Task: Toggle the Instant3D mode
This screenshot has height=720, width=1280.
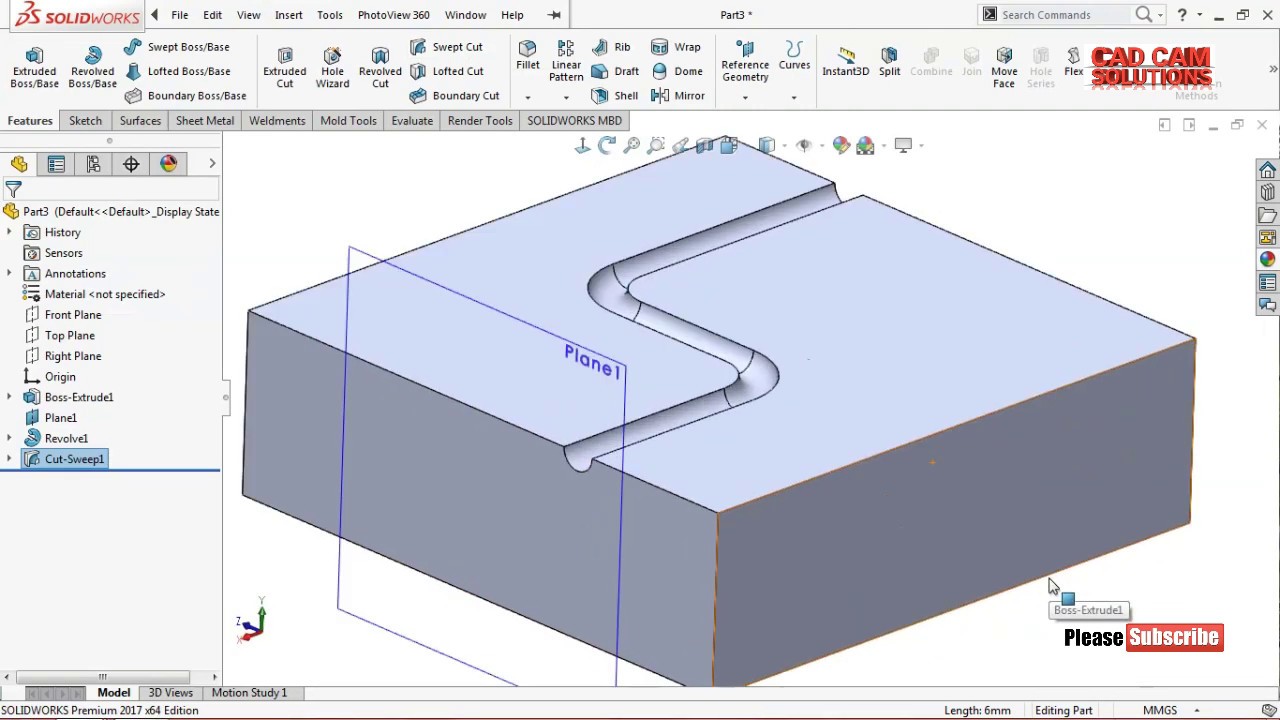Action: [846, 61]
